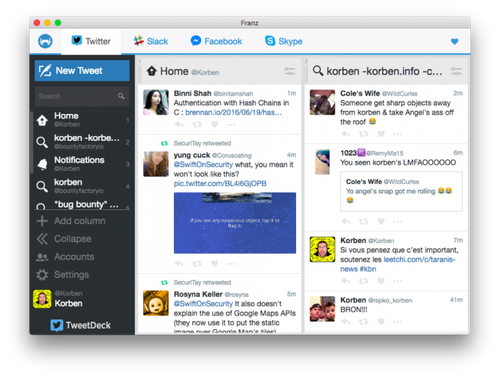This screenshot has width=500, height=377.
Task: Jump to the korben -korbe... search column in the sidebar
Action: click(82, 142)
